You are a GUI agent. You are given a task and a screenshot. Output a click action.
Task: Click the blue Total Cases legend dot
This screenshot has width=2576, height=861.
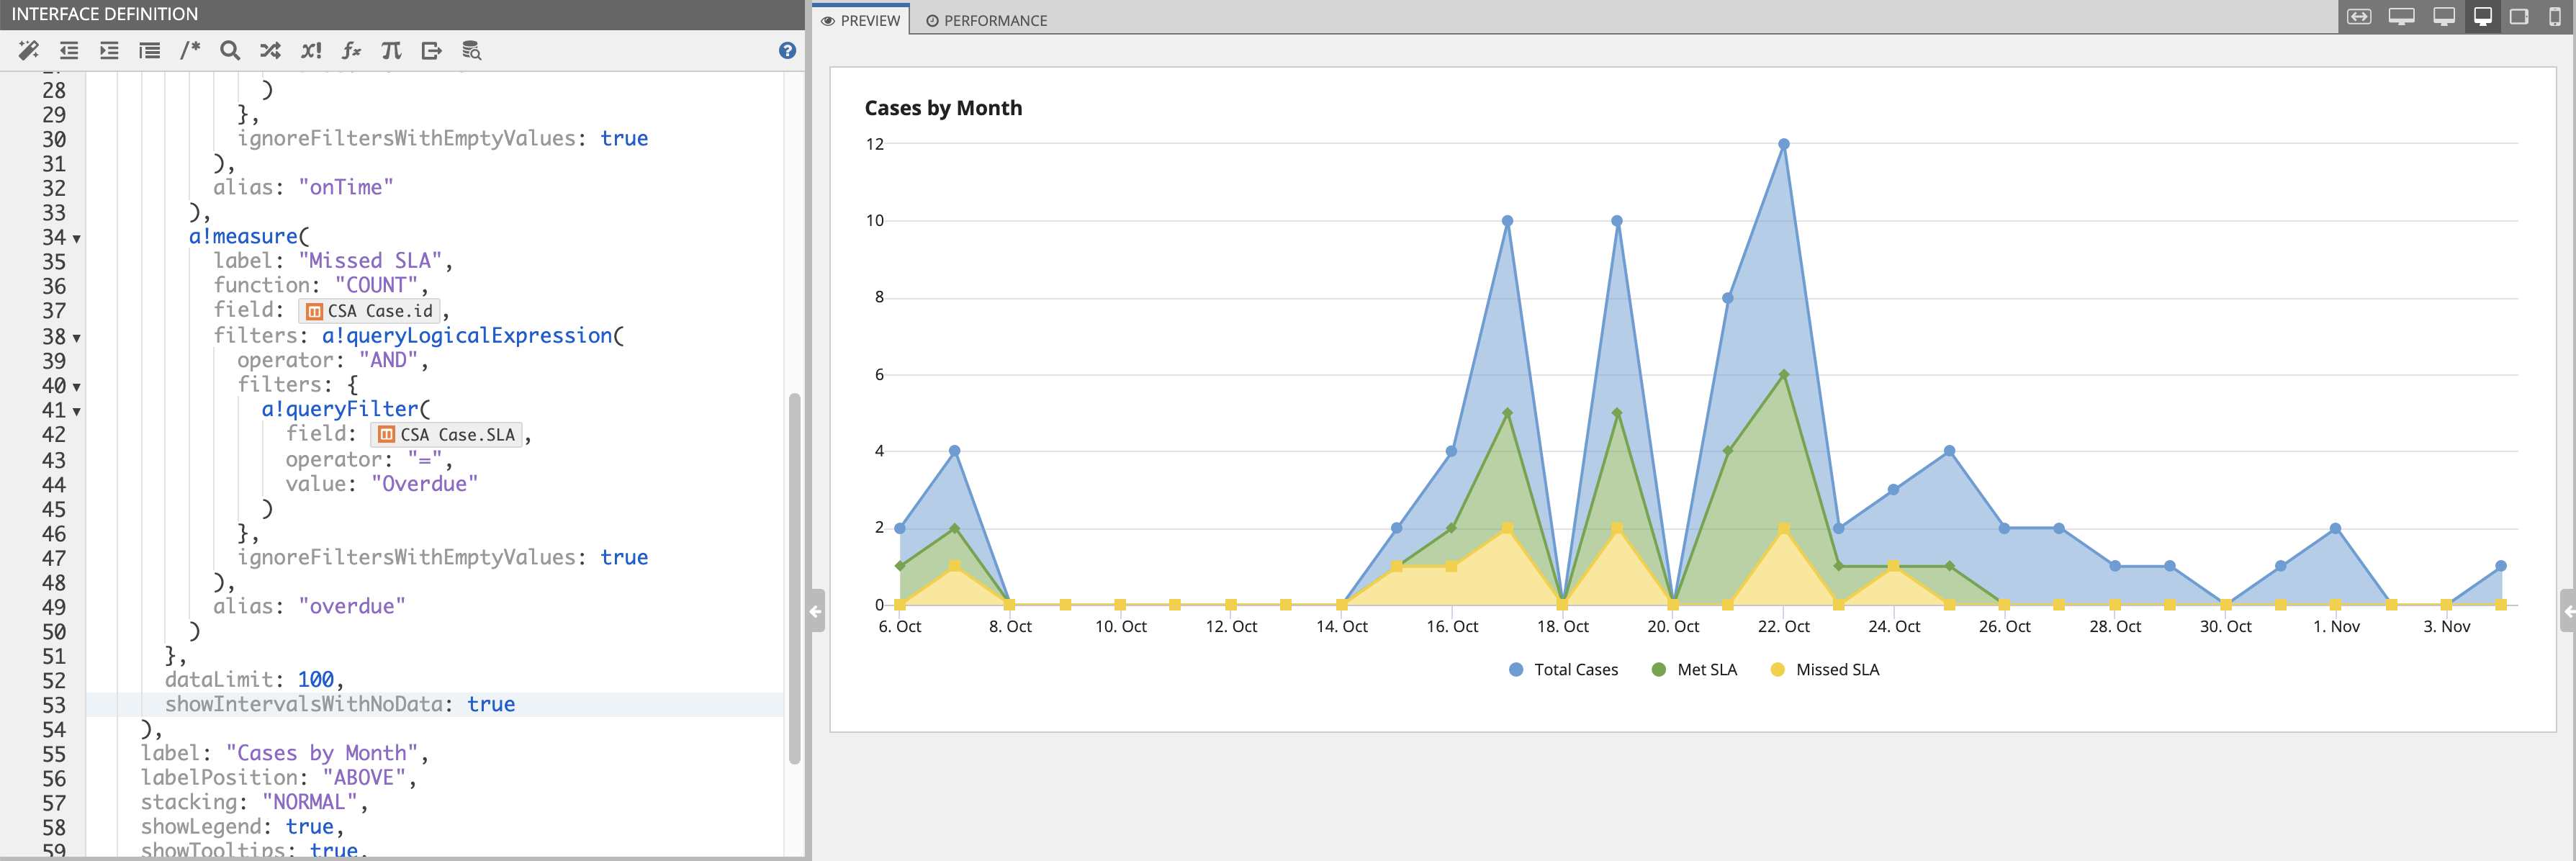(x=1516, y=669)
